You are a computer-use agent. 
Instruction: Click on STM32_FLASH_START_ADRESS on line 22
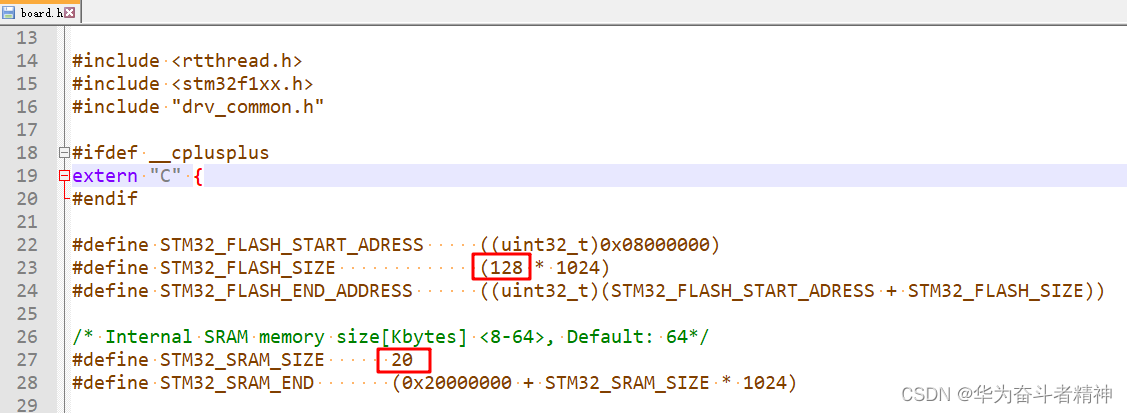[292, 245]
